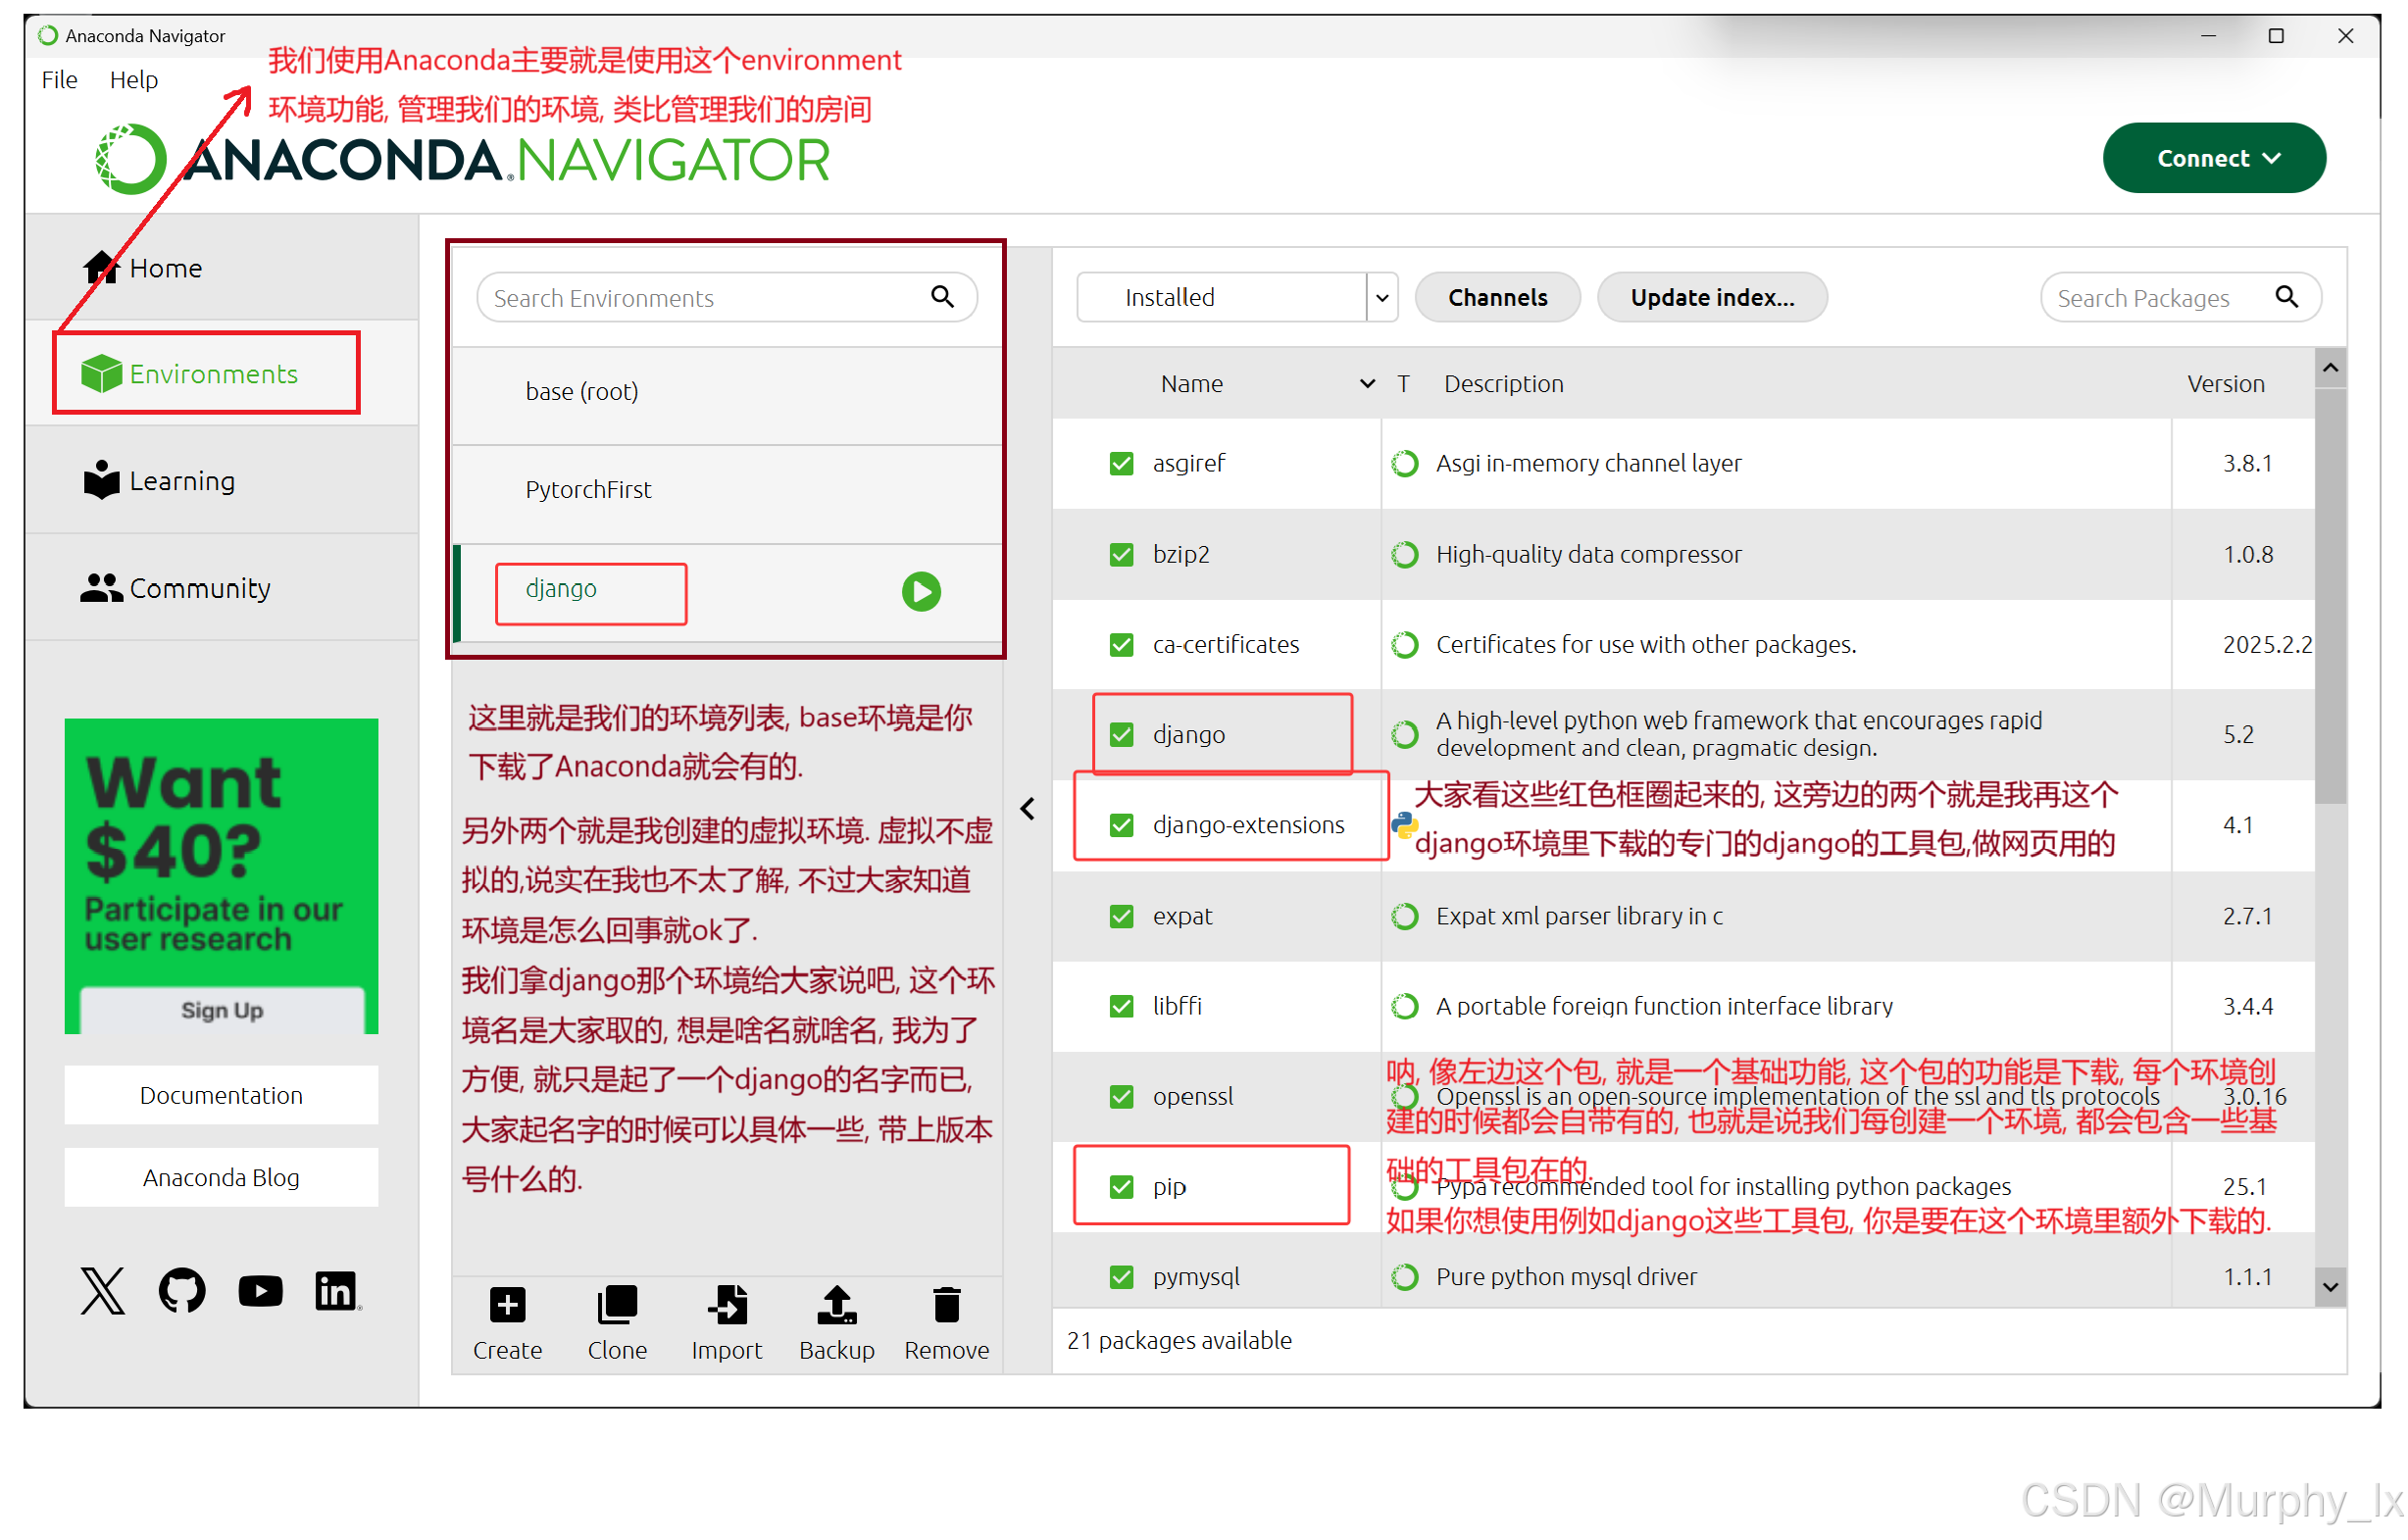
Task: Uncheck the asgiref package checkbox
Action: [1122, 463]
